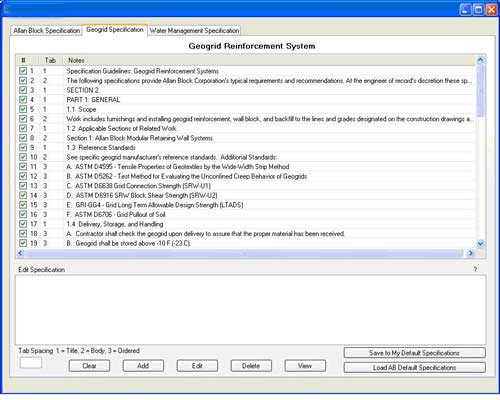Screen dimensions: 500x400
Task: Select 'Work includes furnishings and installing' row
Action: click(x=269, y=119)
